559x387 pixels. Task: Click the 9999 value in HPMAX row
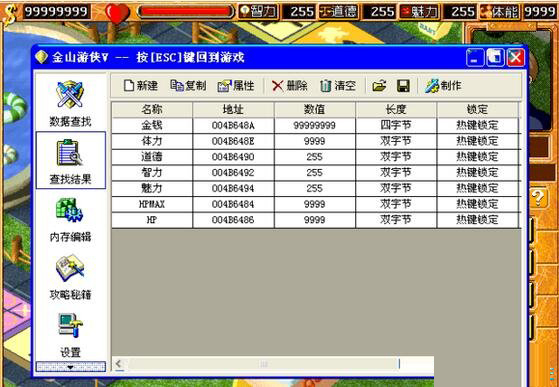coord(314,204)
